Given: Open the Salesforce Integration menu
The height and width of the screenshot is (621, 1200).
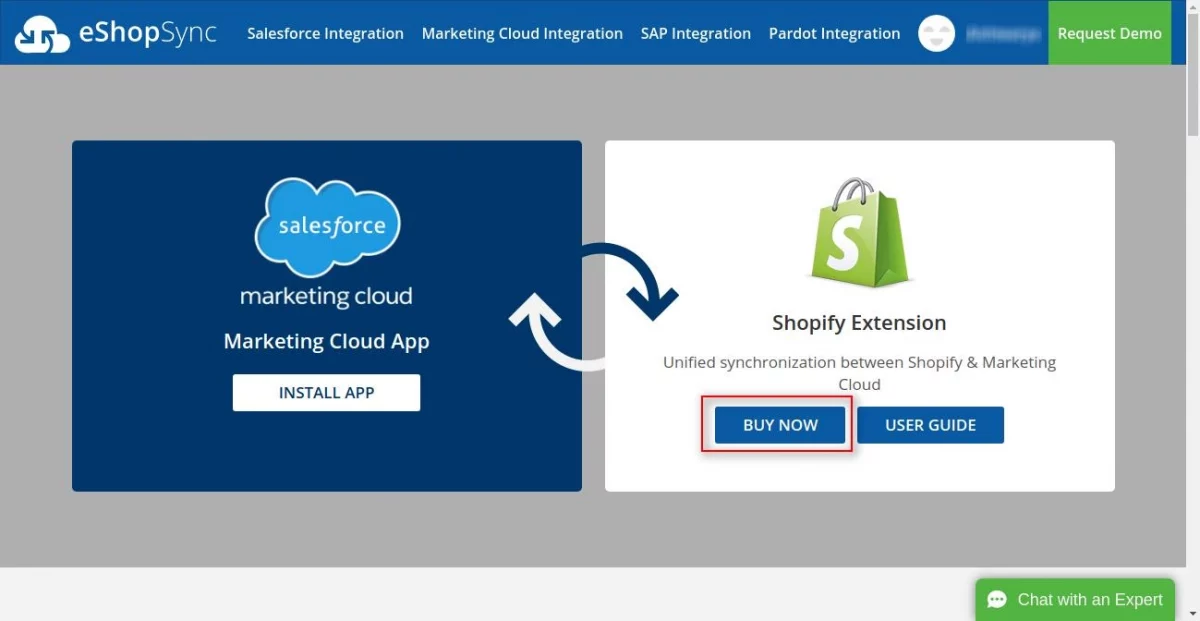Looking at the screenshot, I should pyautogui.click(x=325, y=33).
